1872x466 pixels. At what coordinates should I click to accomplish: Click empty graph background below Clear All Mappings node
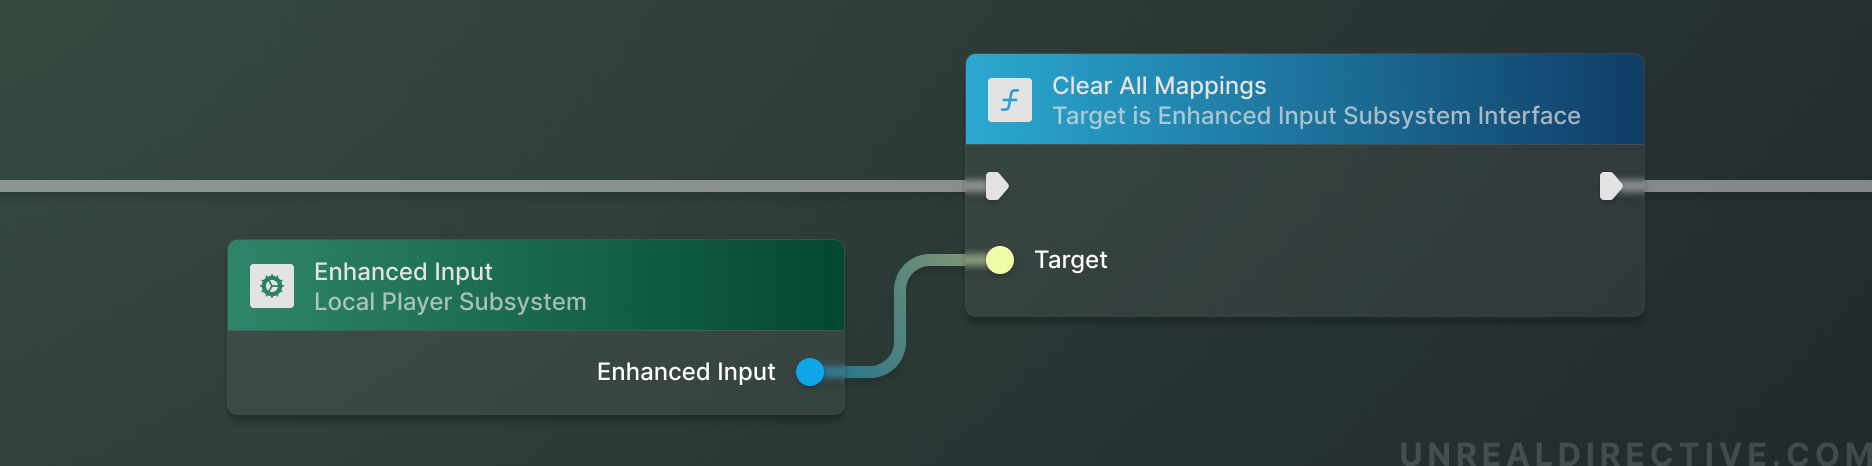tap(1300, 390)
